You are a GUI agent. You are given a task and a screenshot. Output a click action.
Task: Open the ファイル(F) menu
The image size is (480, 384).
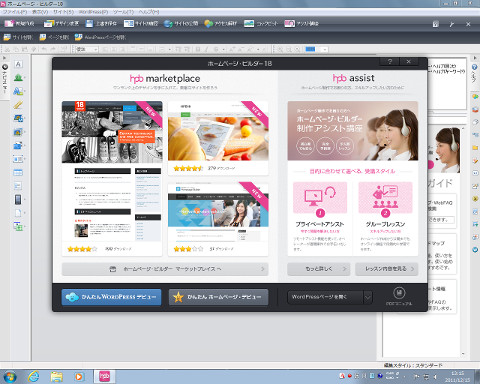15,12
